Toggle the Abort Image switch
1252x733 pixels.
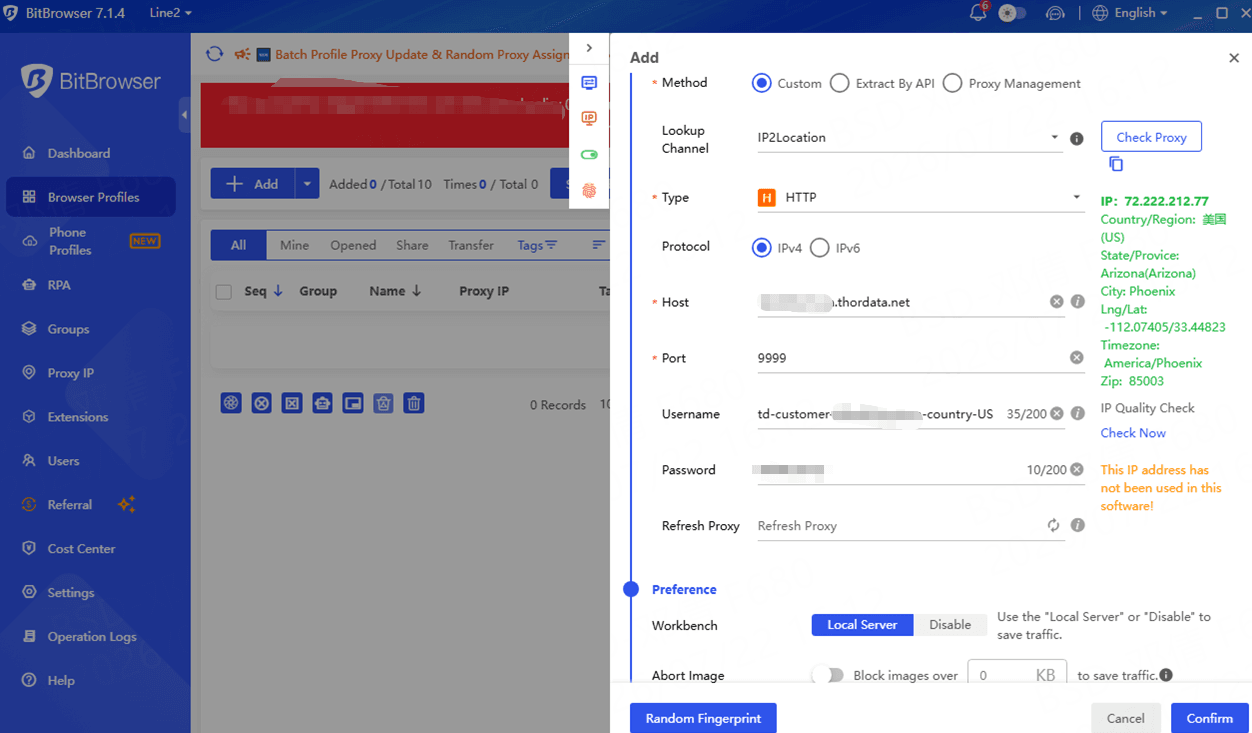tap(828, 675)
